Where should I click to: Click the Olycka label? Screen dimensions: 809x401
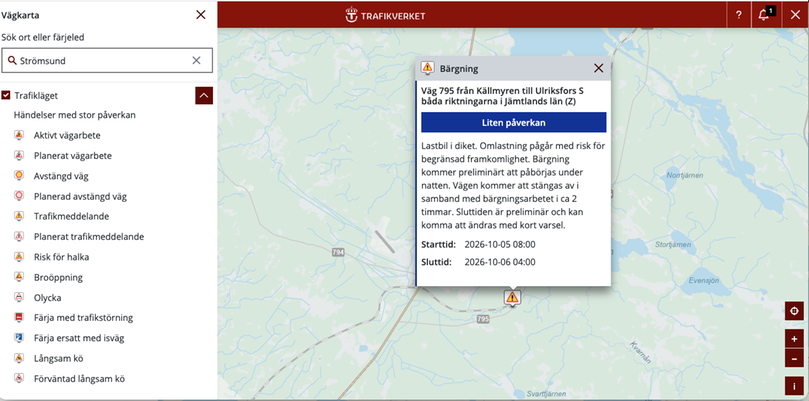click(x=47, y=298)
